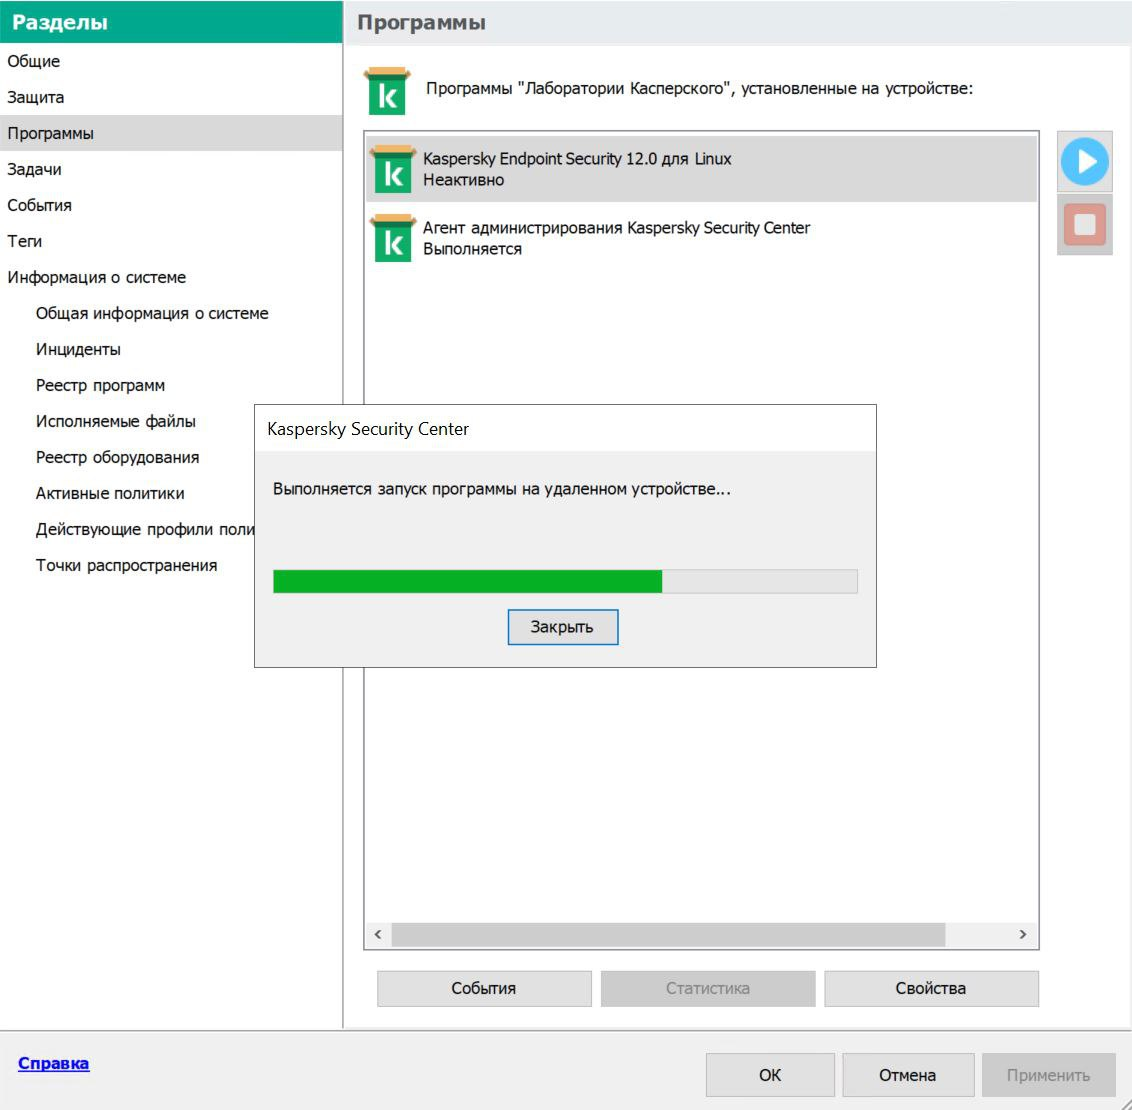
Task: Click the Отмена button
Action: (x=907, y=1075)
